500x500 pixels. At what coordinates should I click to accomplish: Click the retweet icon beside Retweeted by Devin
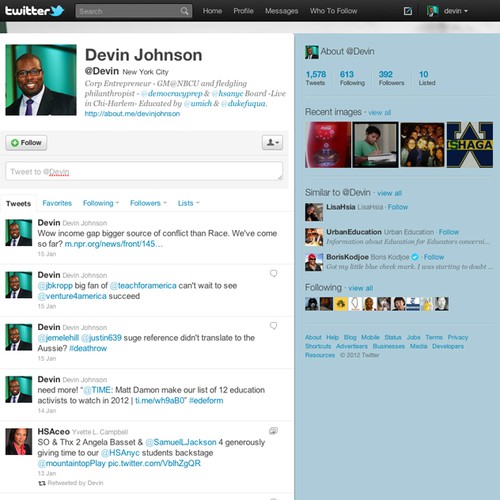tap(42, 483)
